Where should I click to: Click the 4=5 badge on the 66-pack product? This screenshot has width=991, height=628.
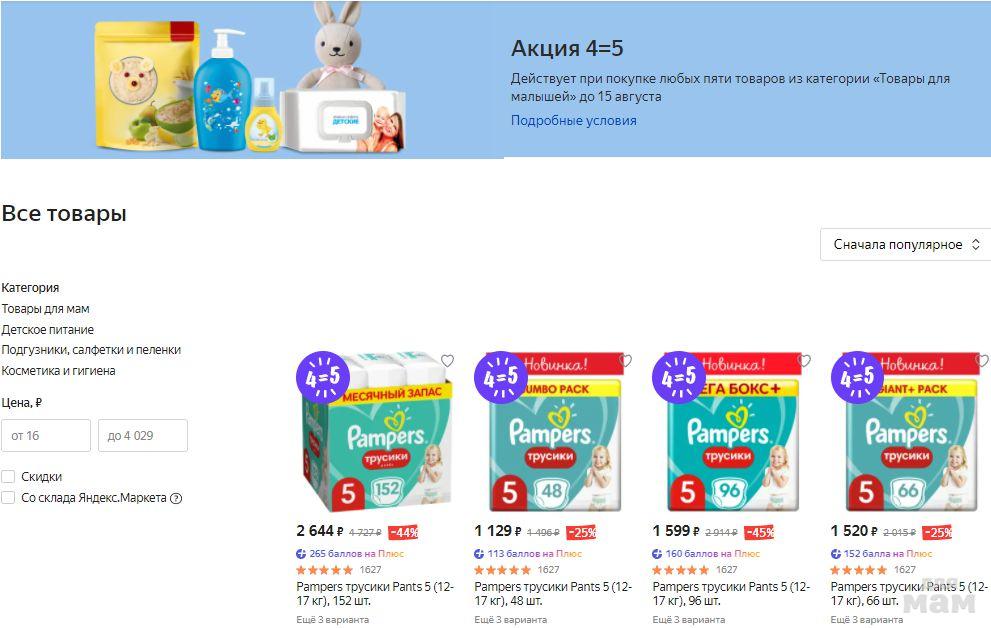tap(858, 377)
